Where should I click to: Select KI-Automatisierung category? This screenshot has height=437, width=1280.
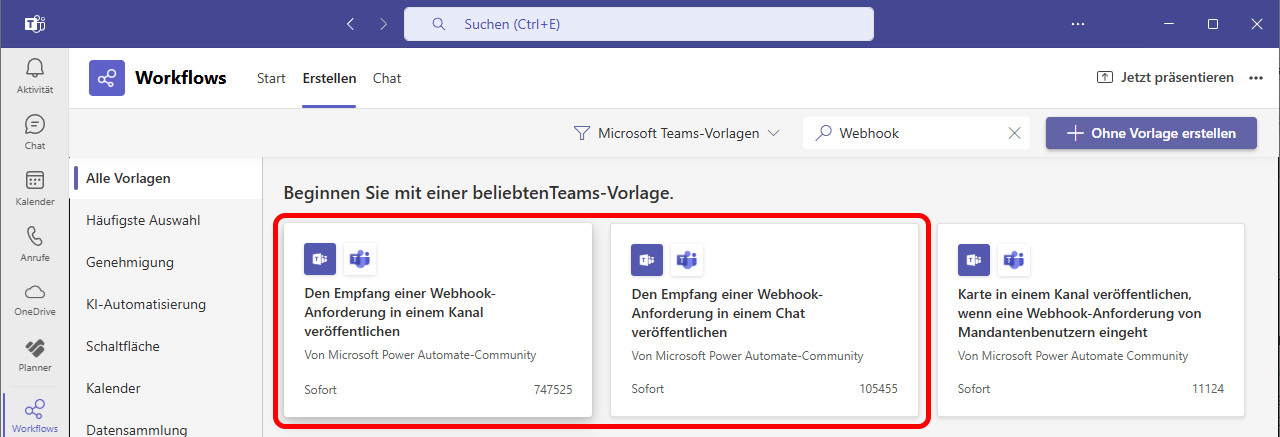click(x=146, y=304)
